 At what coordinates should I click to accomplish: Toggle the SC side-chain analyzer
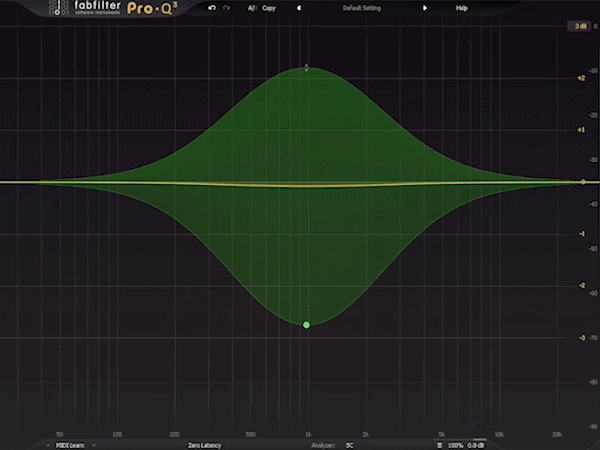click(349, 445)
